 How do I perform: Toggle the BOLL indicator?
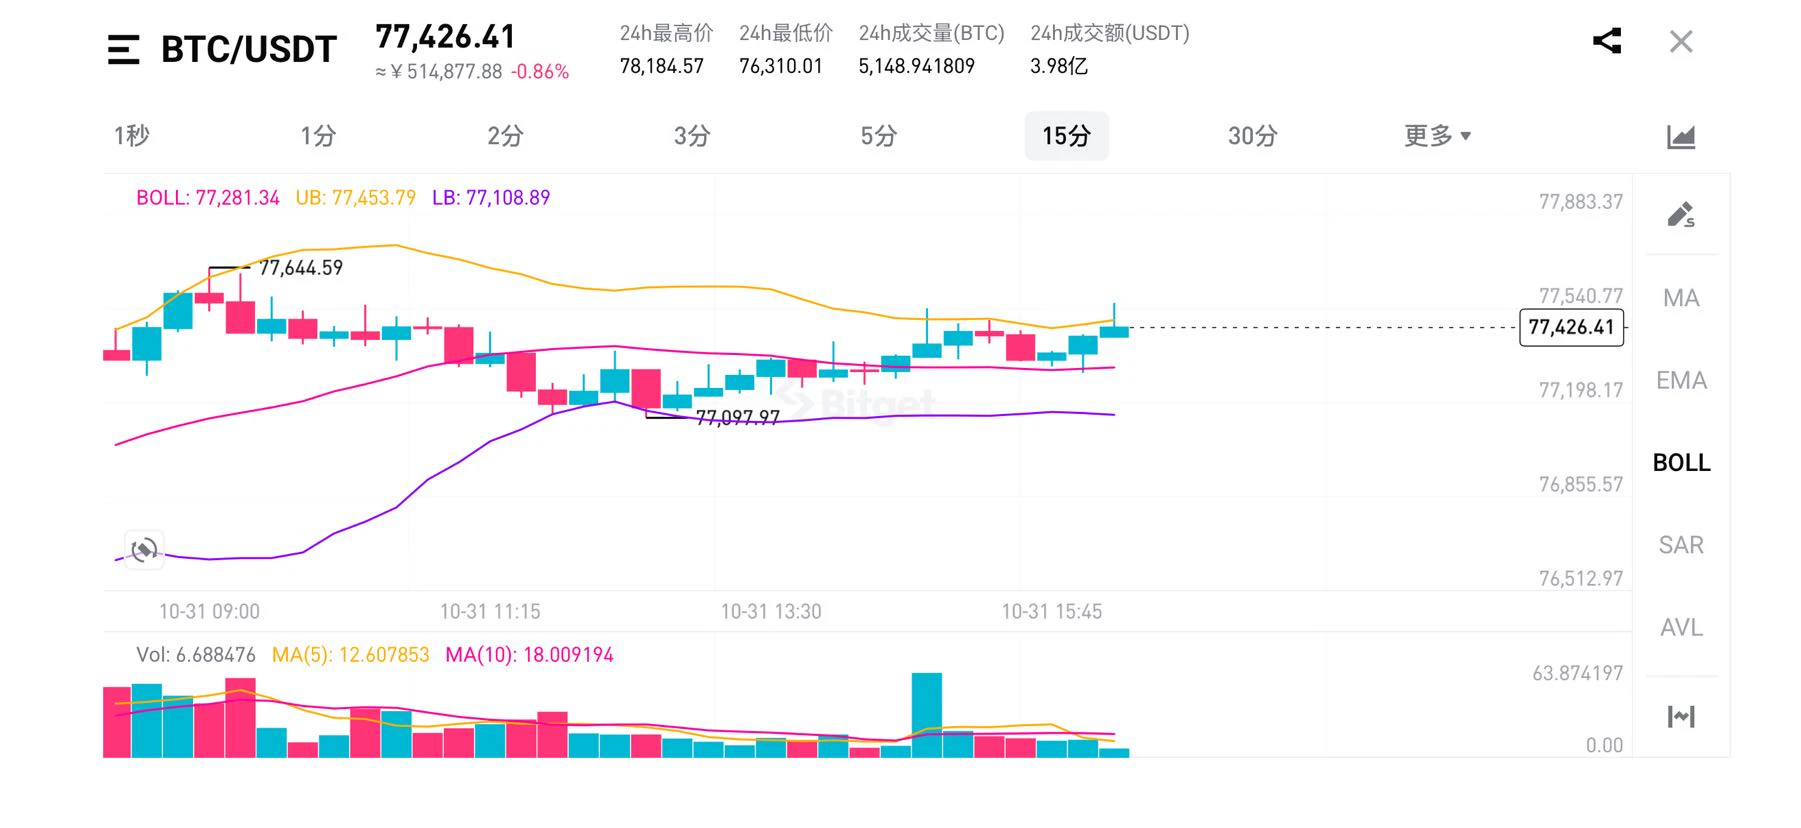coord(1681,462)
